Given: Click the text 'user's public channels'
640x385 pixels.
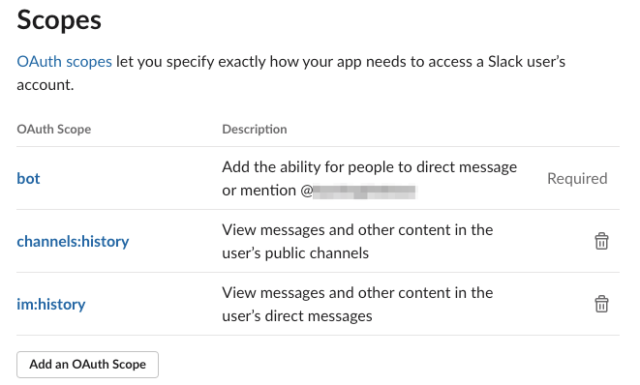Looking at the screenshot, I should [295, 253].
